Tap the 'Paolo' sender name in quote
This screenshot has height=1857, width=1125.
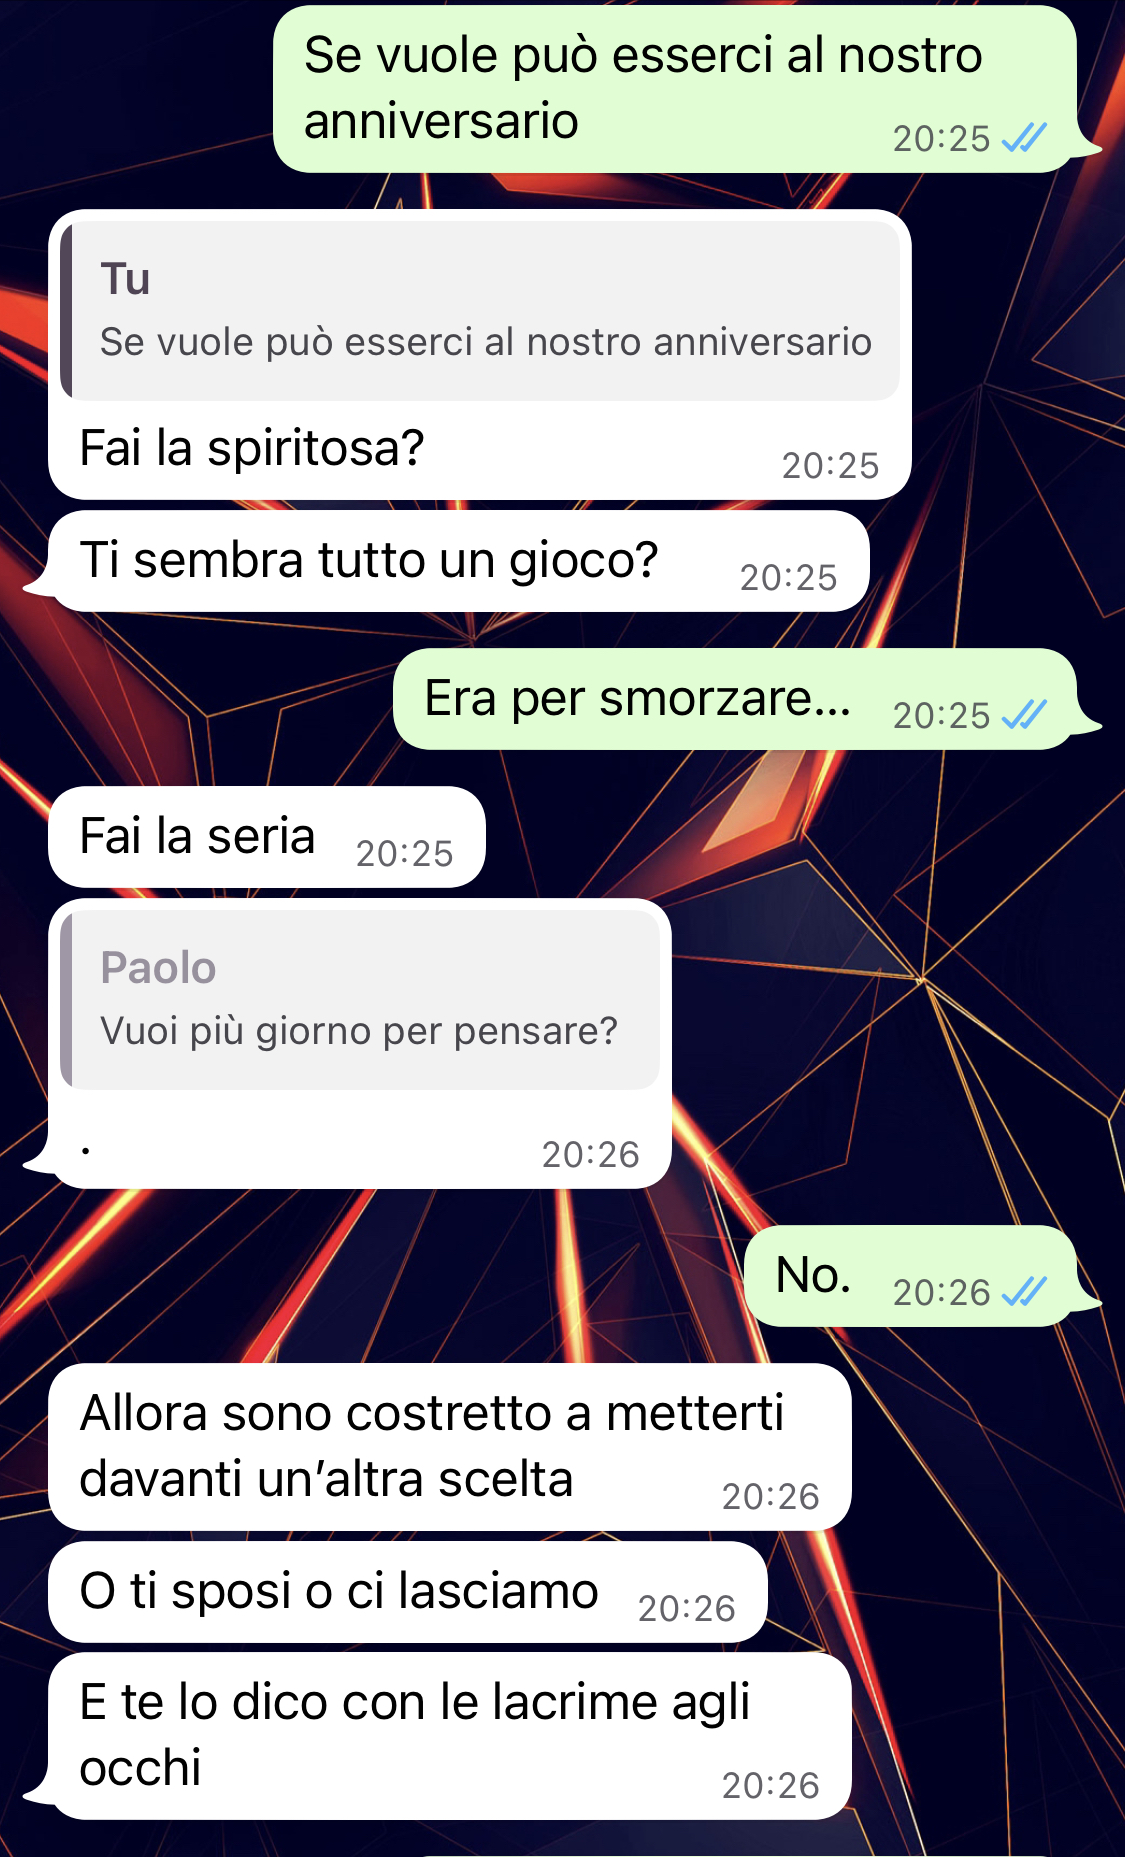click(x=158, y=968)
